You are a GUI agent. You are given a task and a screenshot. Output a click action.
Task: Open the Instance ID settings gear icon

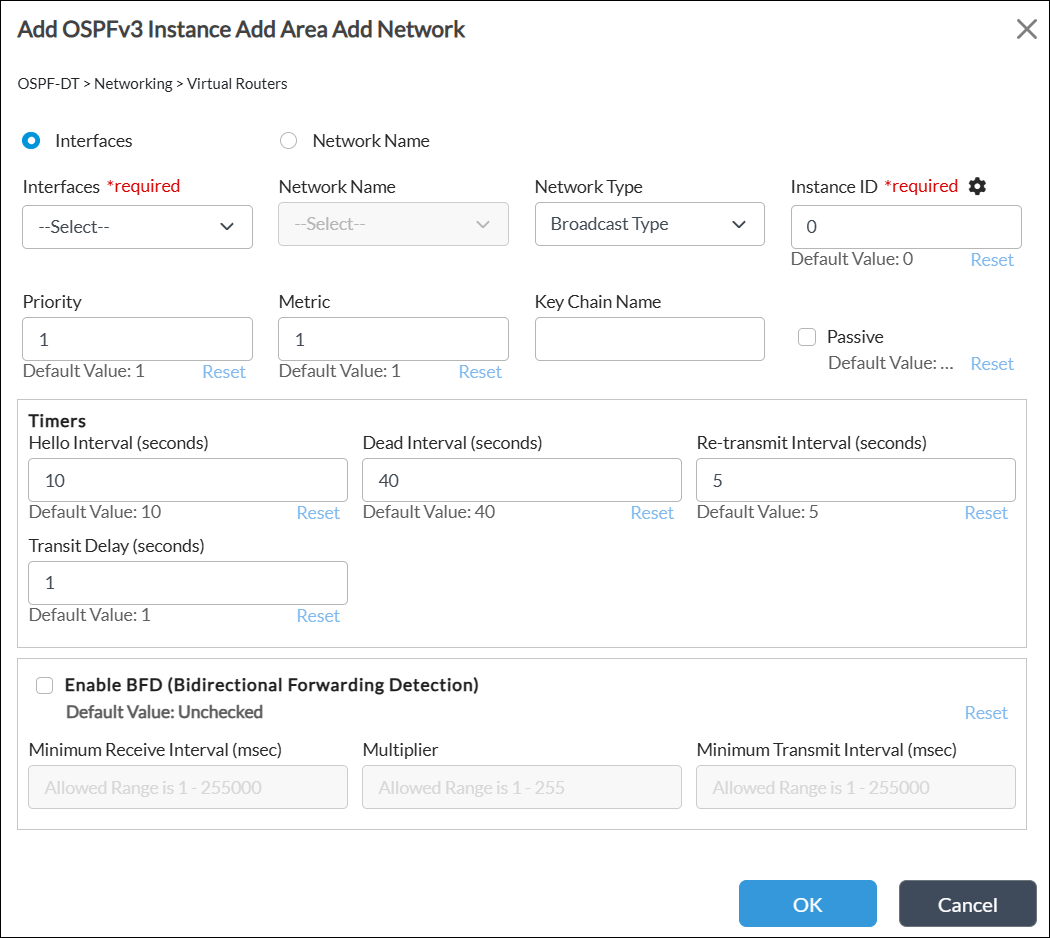[977, 186]
